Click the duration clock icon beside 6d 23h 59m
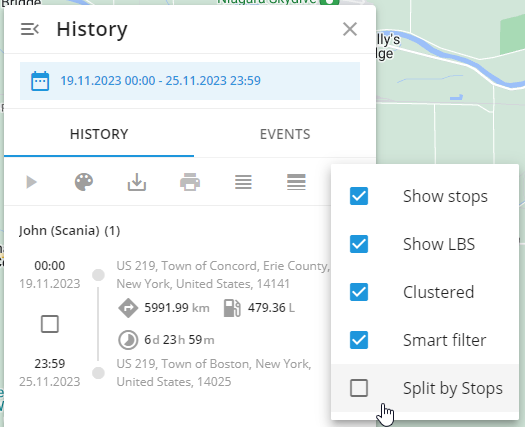The height and width of the screenshot is (427, 525). [x=128, y=340]
